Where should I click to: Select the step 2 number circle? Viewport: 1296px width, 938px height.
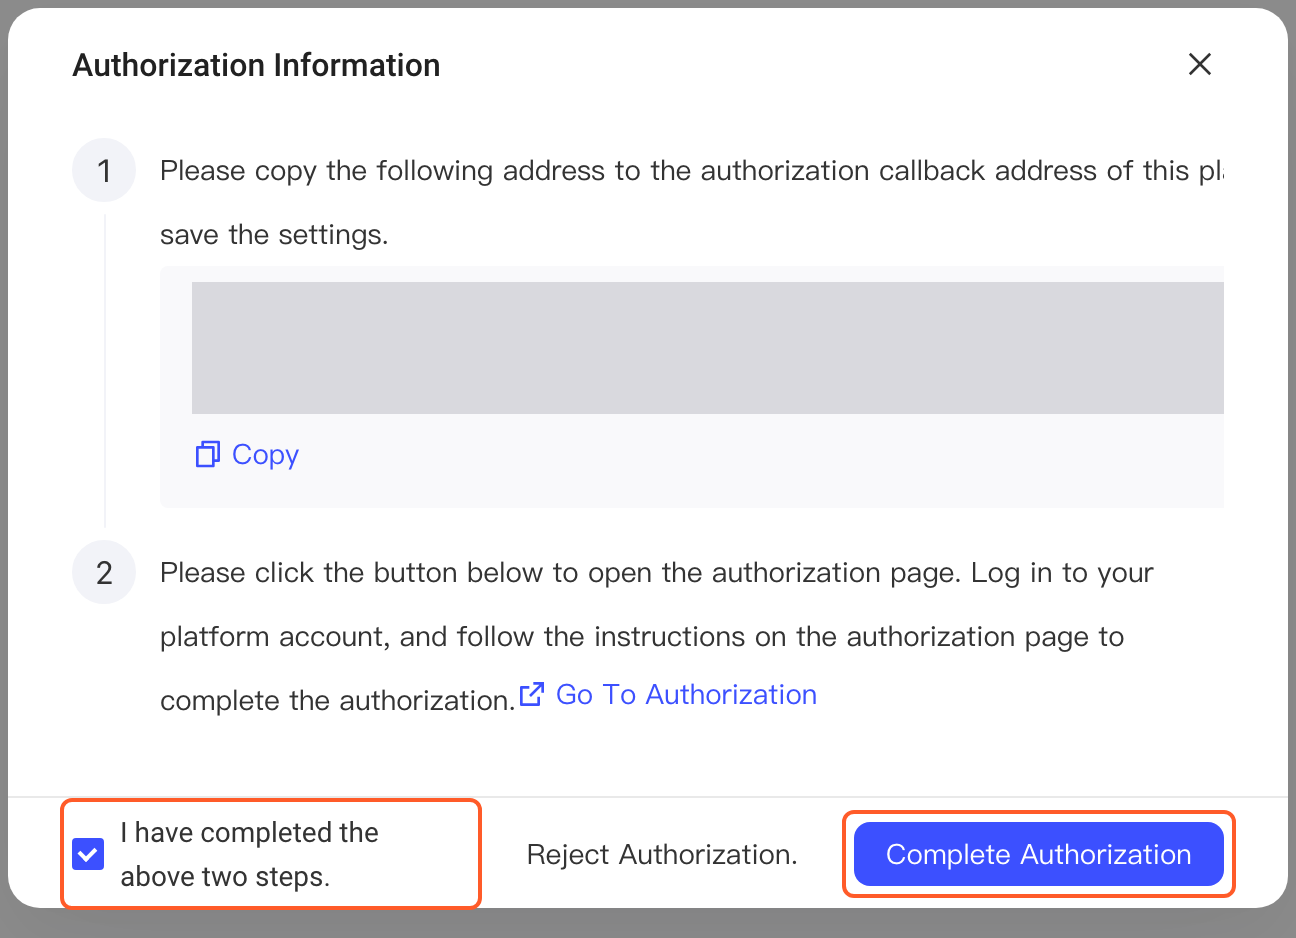tap(104, 573)
